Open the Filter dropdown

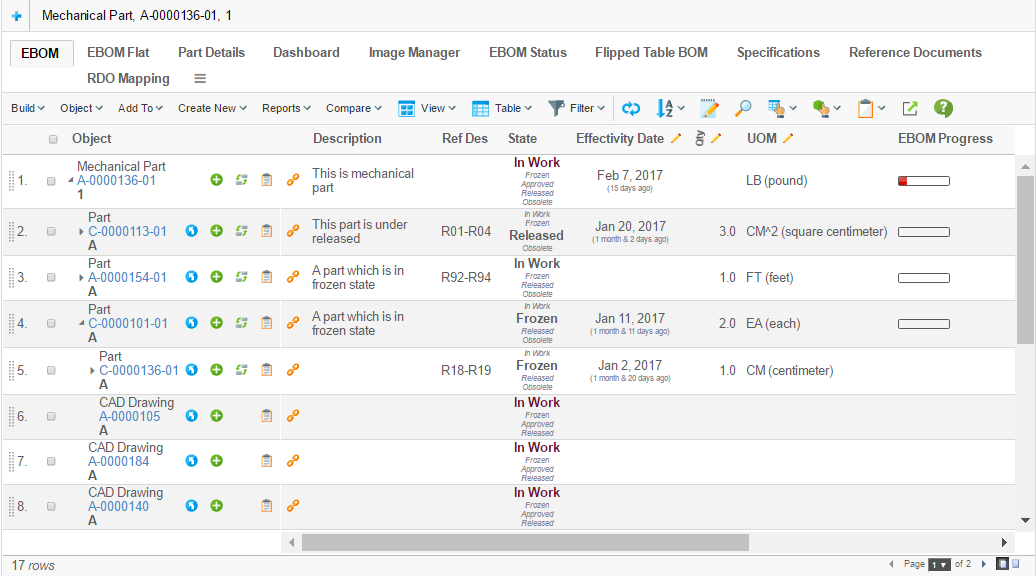click(x=577, y=108)
